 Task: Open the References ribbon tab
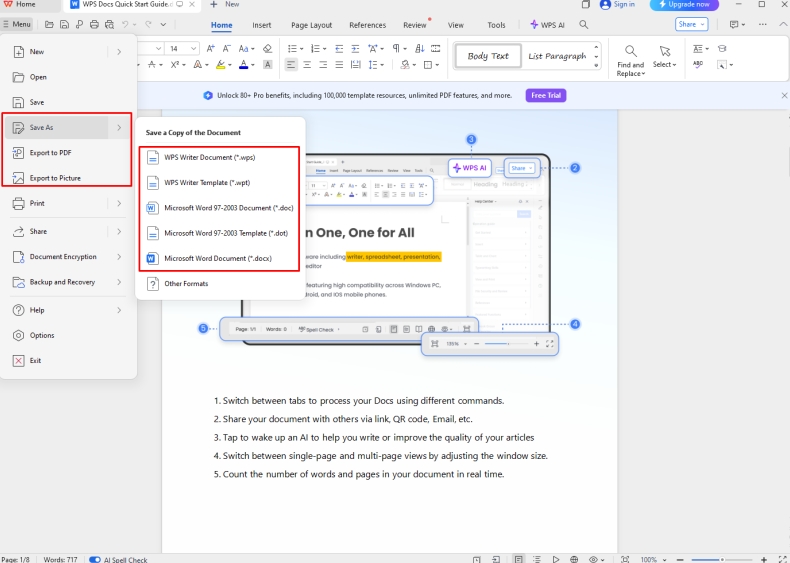(367, 25)
